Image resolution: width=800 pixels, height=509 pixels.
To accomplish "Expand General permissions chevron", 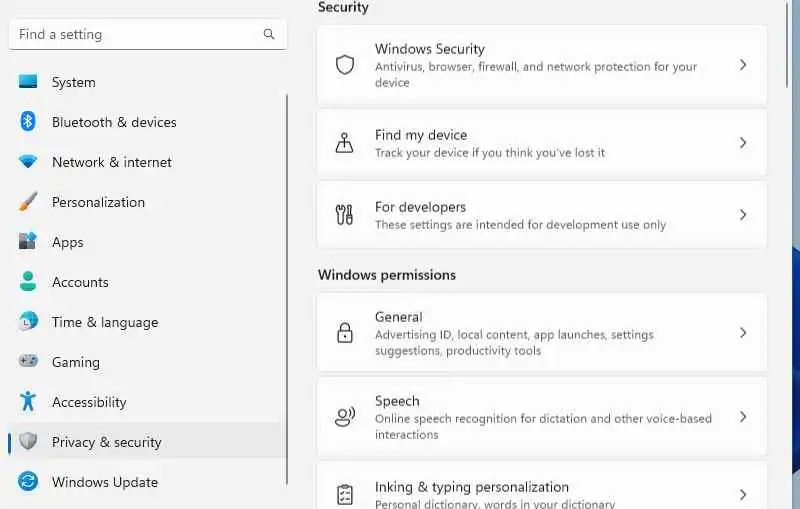I will point(743,333).
